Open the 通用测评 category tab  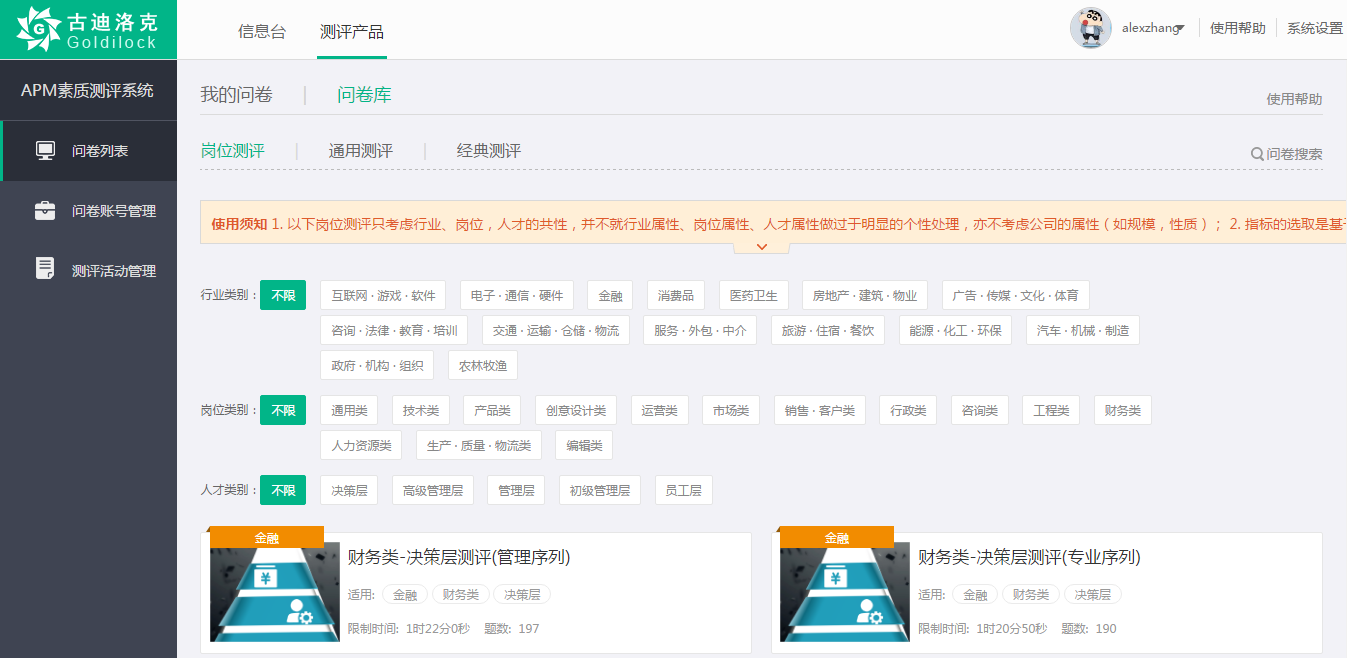(x=363, y=151)
